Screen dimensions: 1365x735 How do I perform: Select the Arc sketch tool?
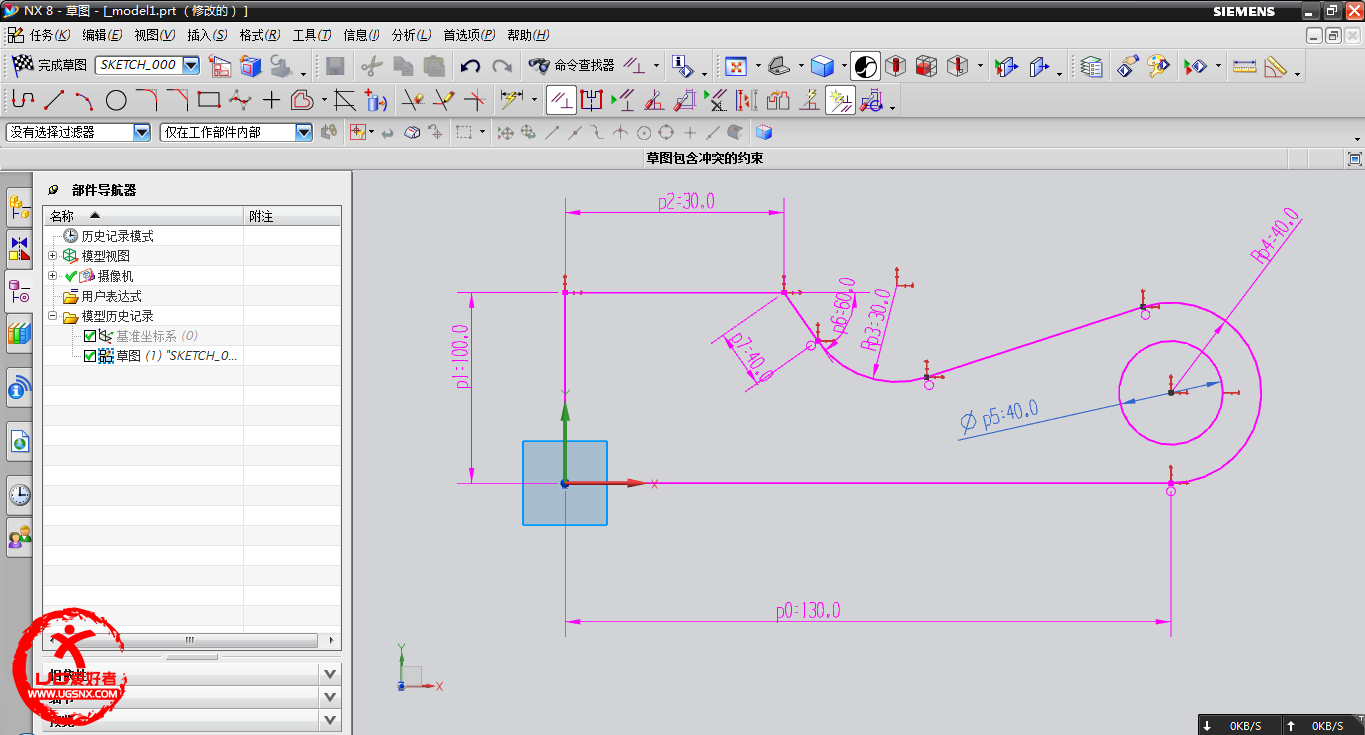pyautogui.click(x=85, y=100)
